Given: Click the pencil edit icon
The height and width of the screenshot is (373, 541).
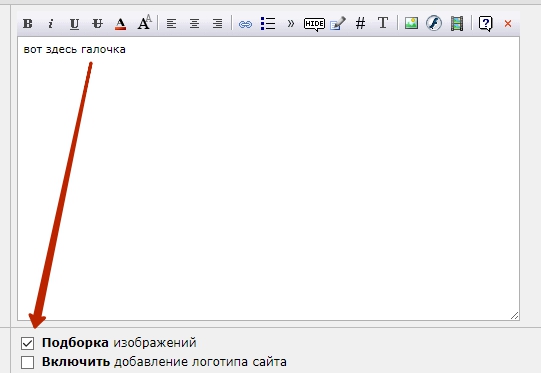Looking at the screenshot, I should click(337, 24).
